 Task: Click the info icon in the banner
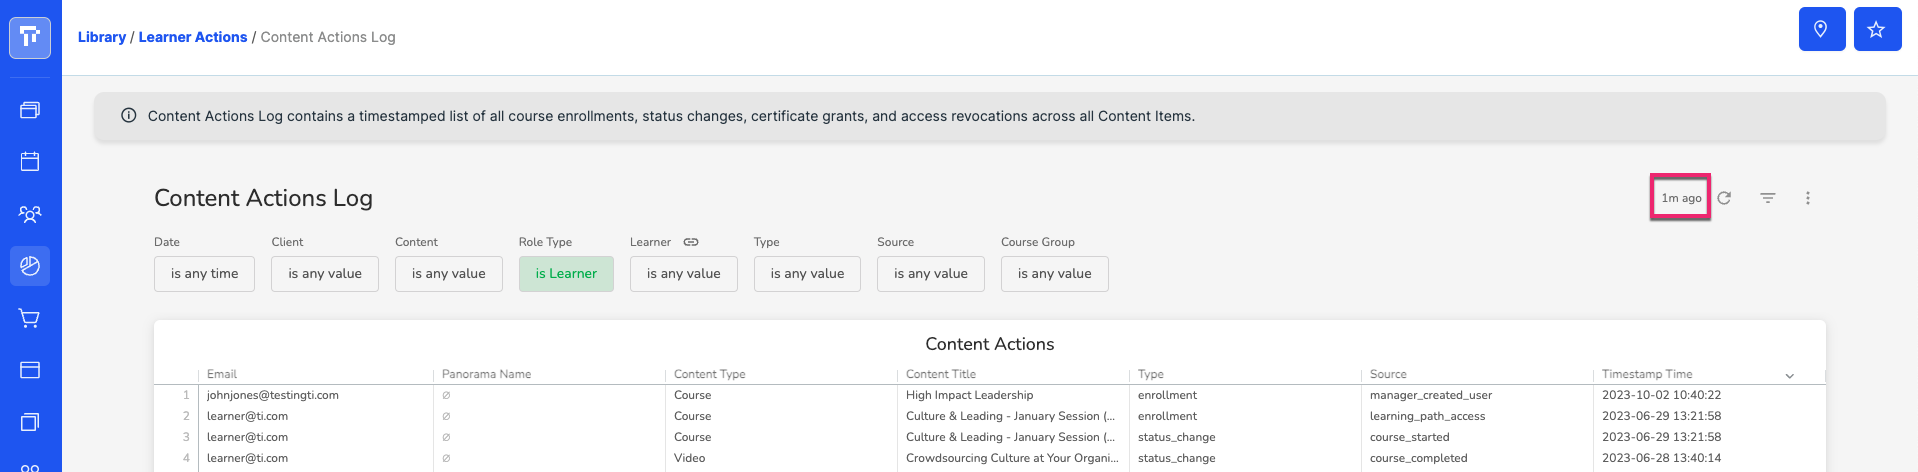[x=129, y=116]
